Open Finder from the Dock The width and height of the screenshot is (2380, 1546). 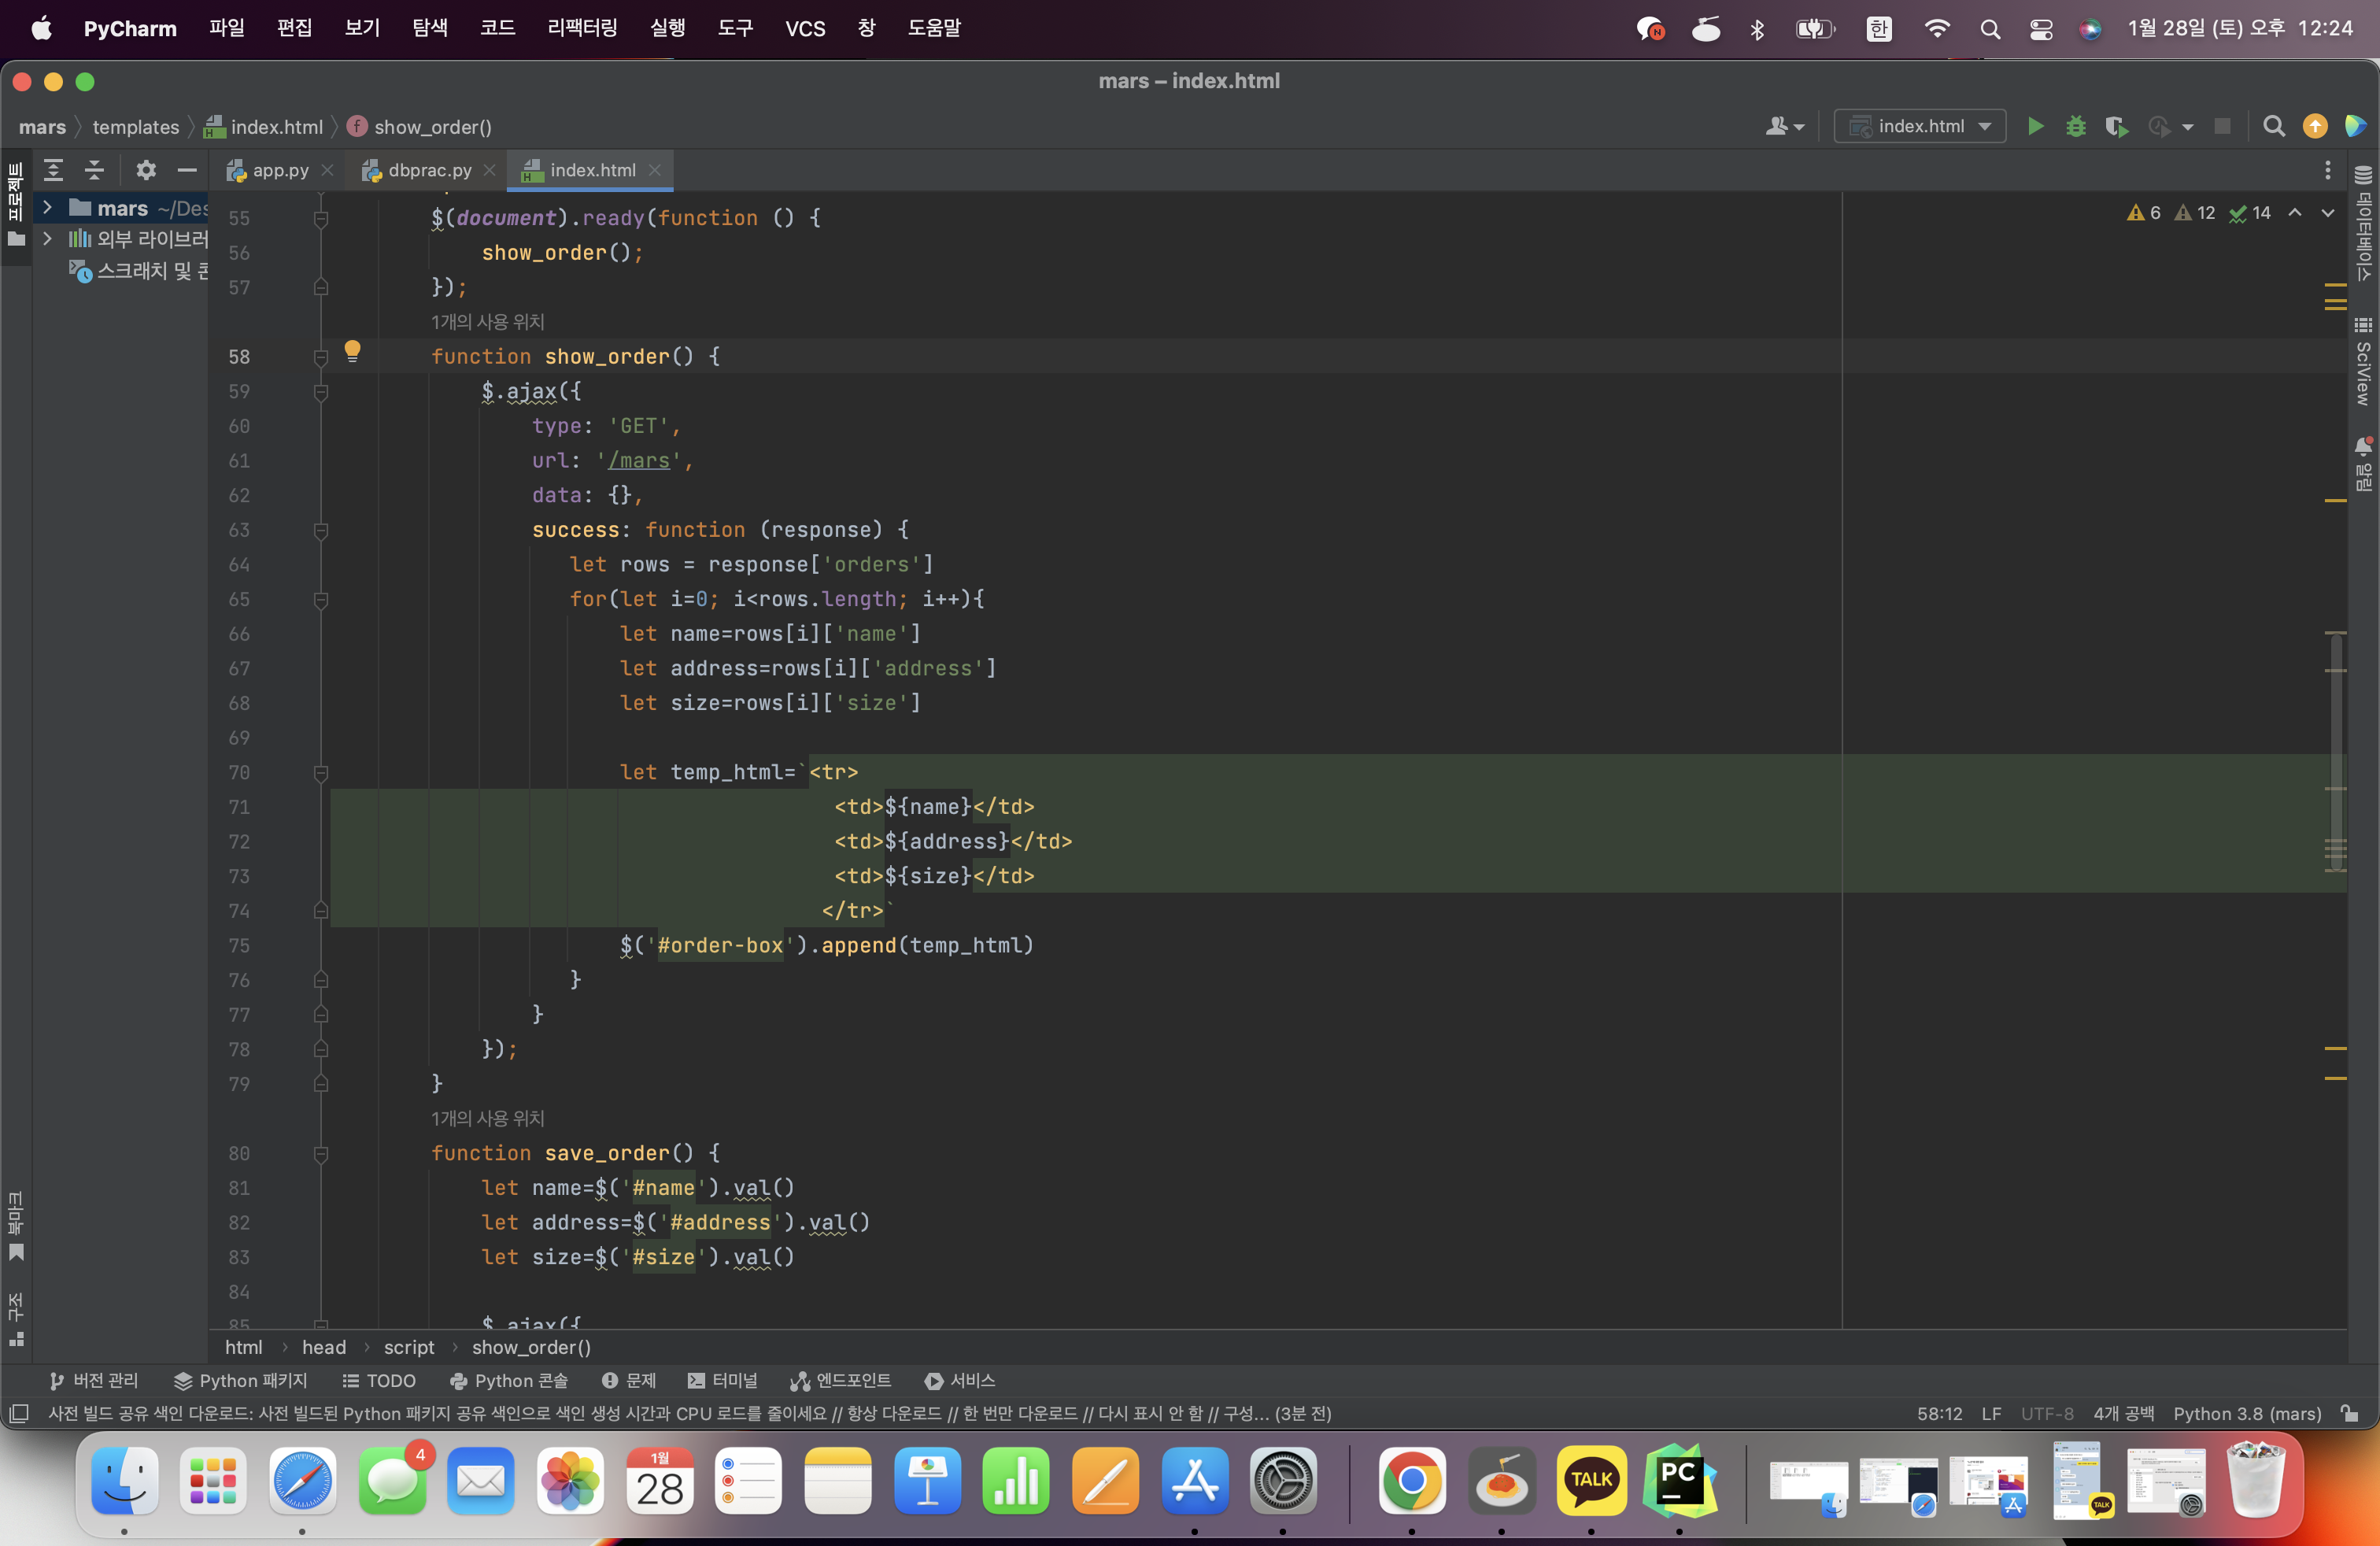click(x=124, y=1480)
